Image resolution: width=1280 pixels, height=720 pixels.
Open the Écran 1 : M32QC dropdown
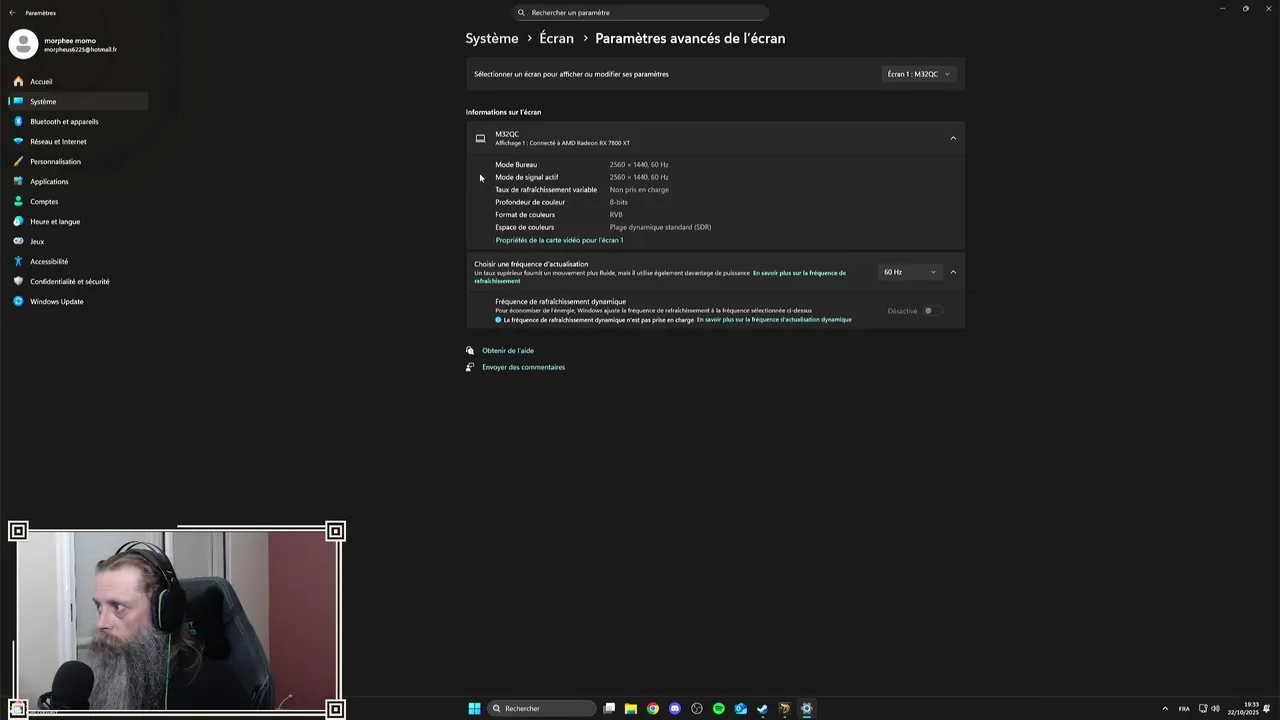click(x=919, y=74)
